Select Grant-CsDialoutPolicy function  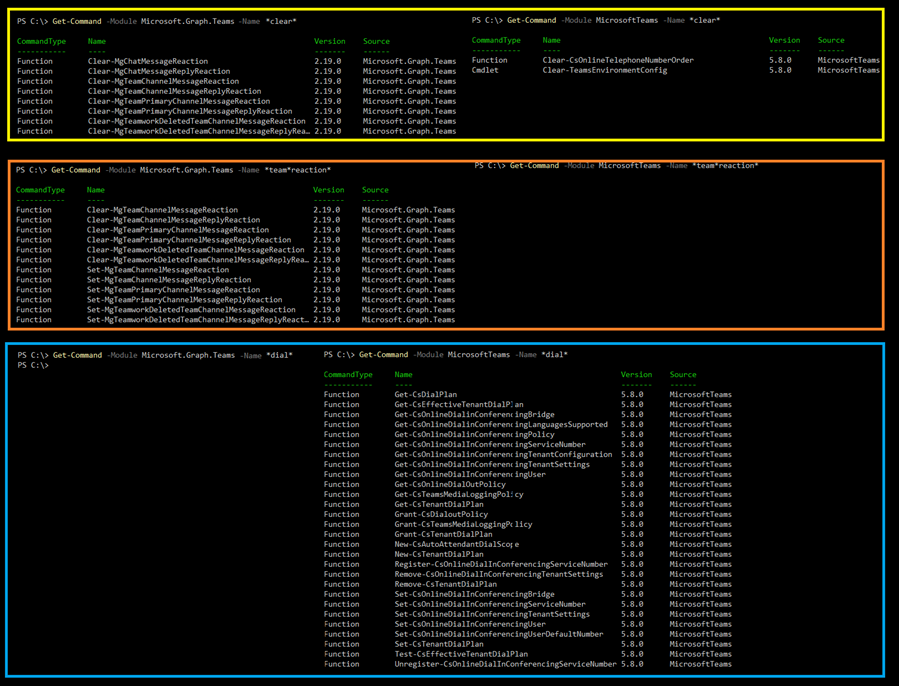pos(441,514)
